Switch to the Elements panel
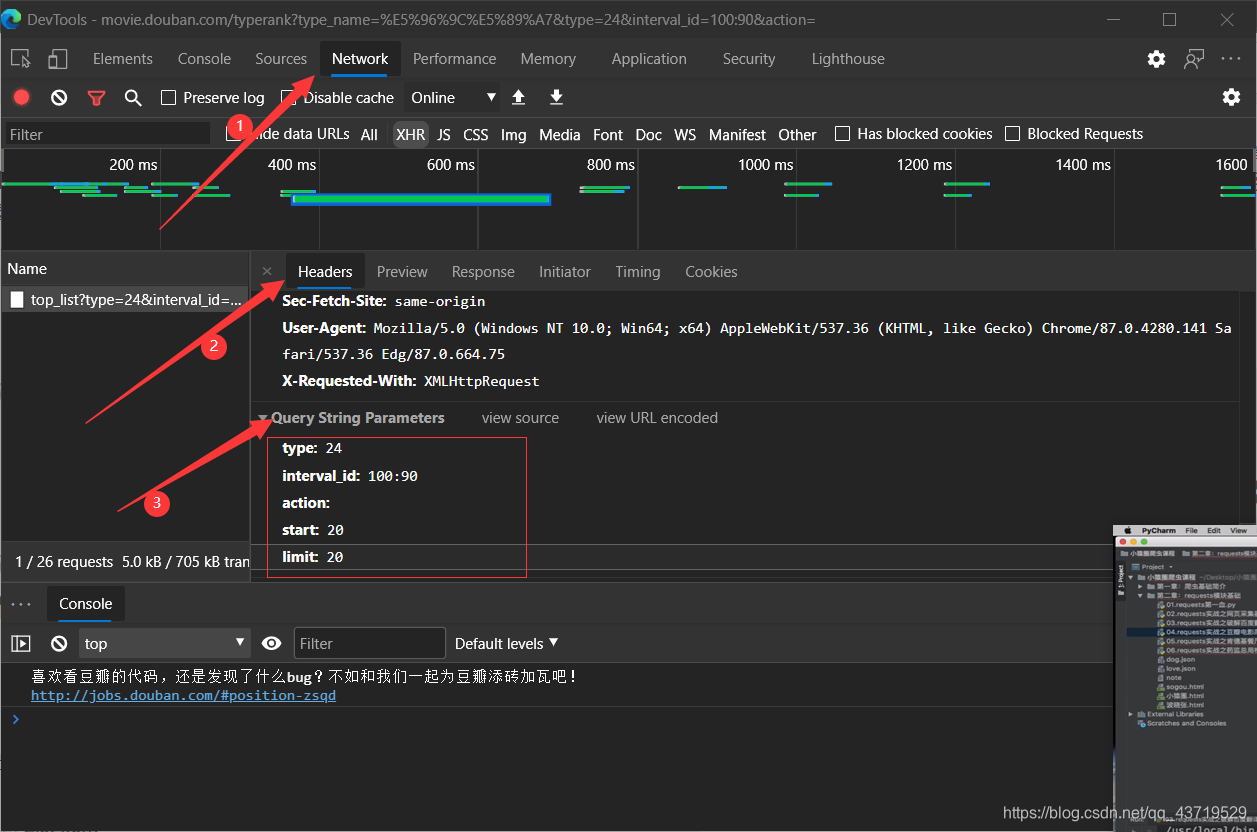The width and height of the screenshot is (1257, 832). pos(123,59)
